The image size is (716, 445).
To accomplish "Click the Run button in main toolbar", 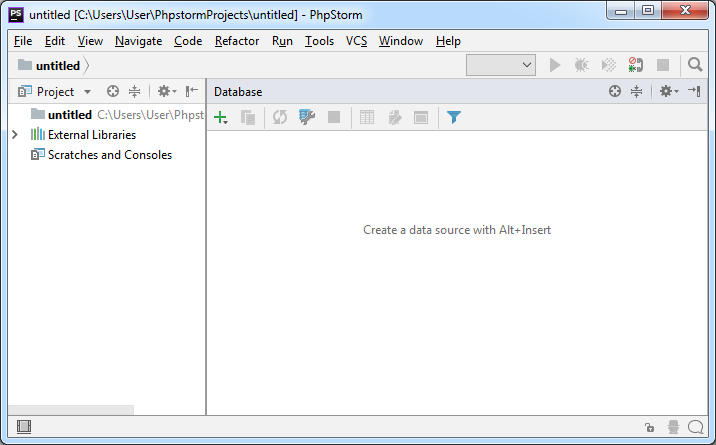I will coord(555,65).
